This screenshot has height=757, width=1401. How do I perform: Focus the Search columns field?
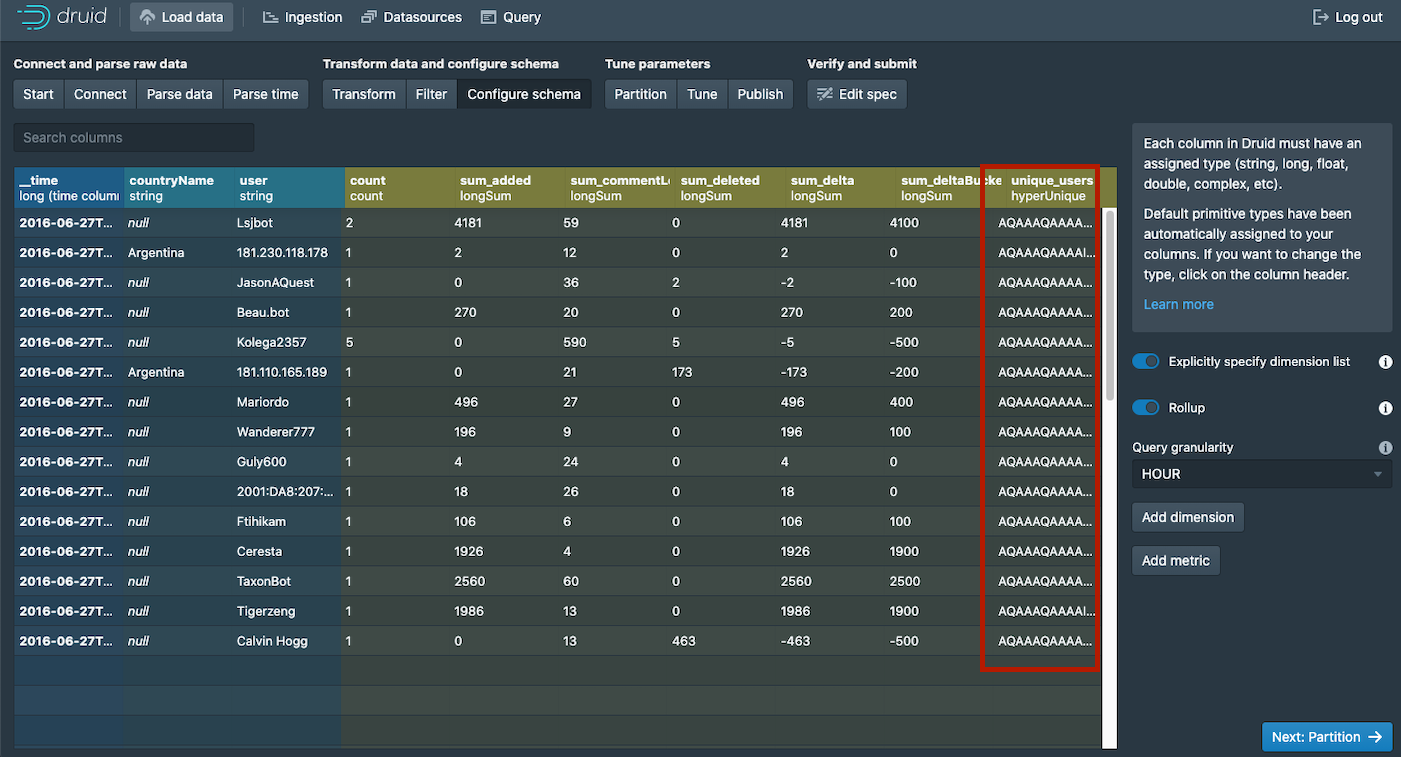(134, 137)
